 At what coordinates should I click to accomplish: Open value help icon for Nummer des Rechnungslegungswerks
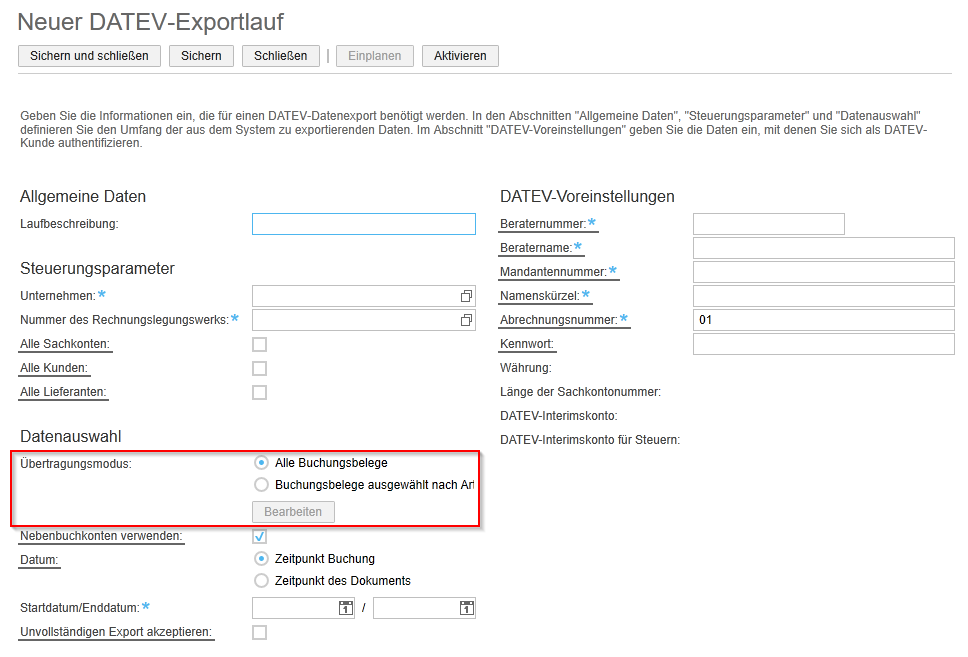click(x=466, y=320)
